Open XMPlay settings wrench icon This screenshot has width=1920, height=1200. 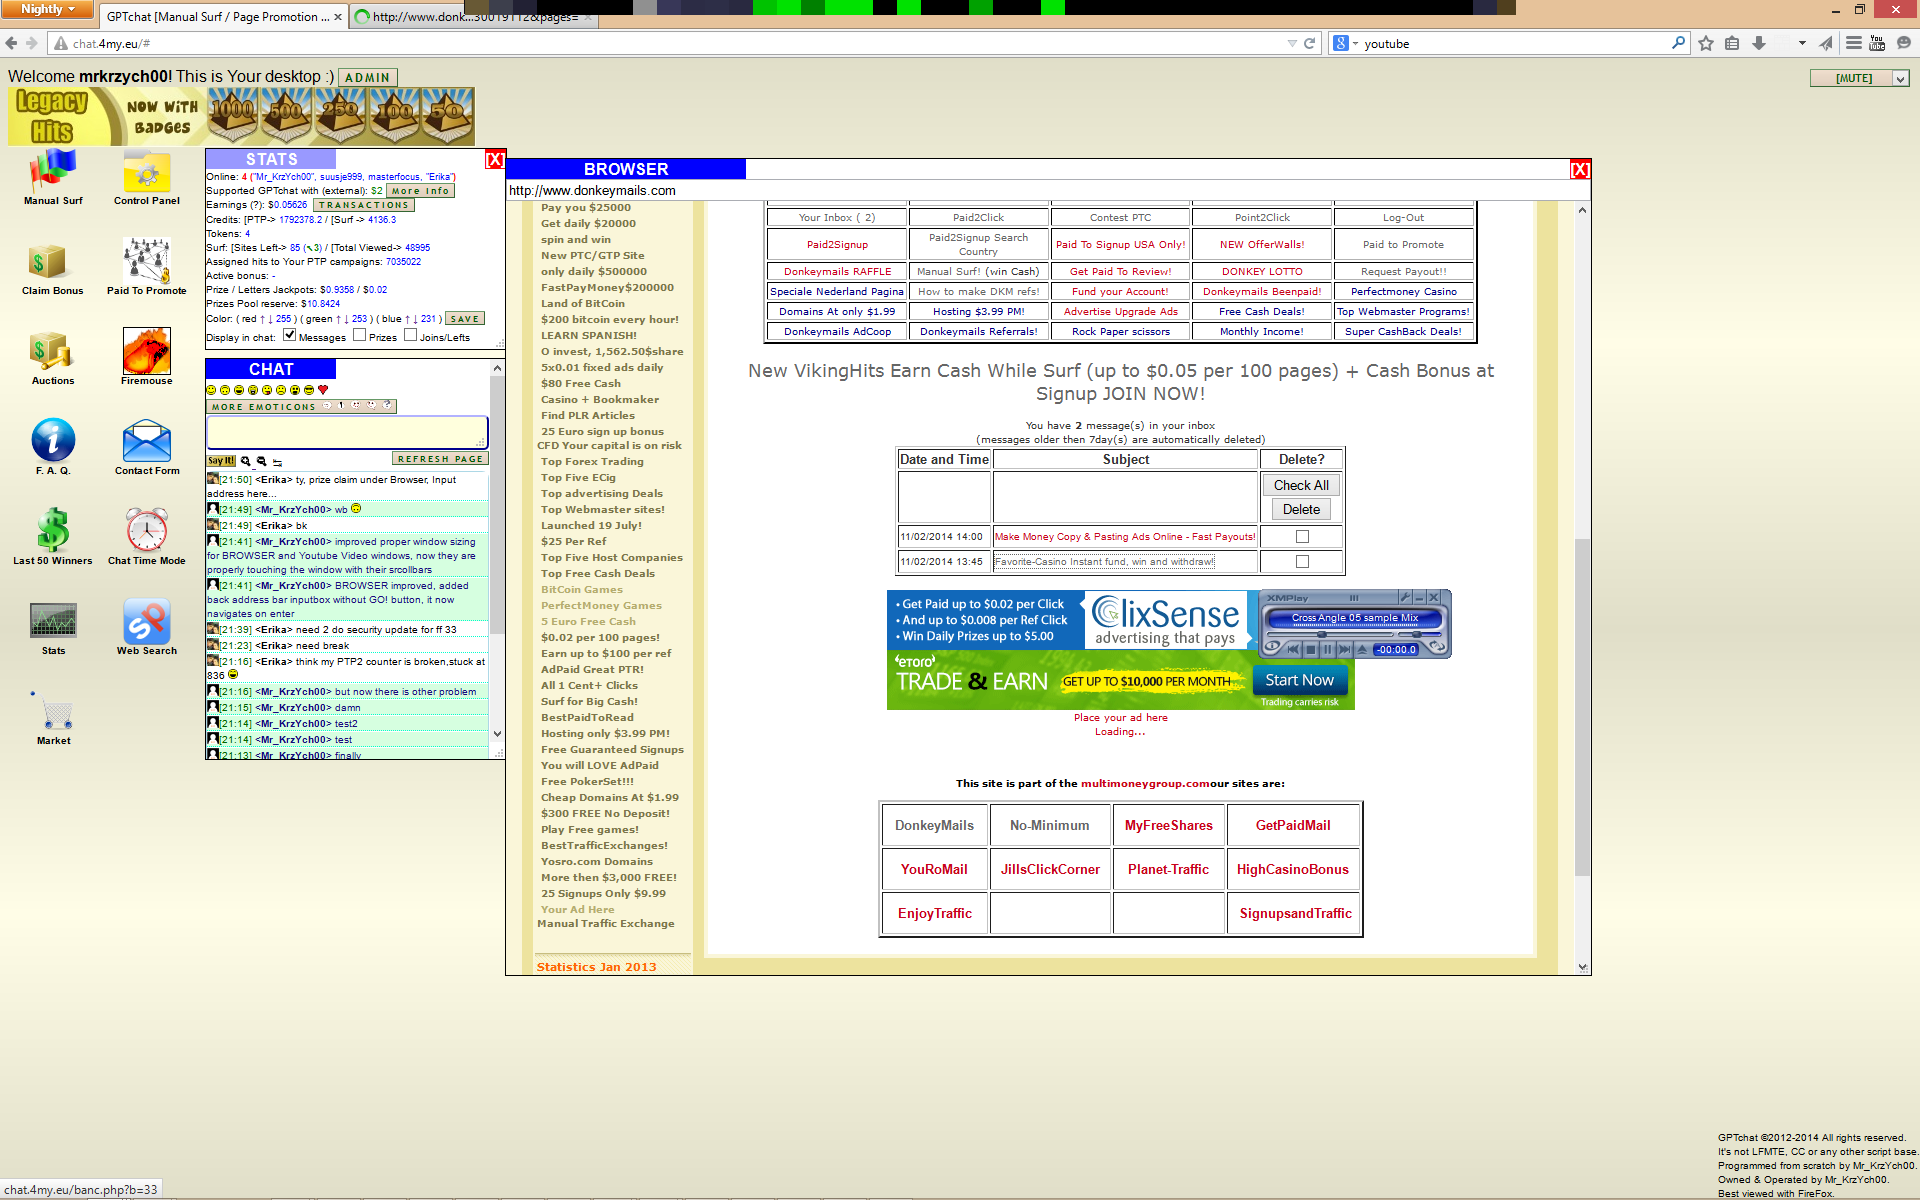click(x=1405, y=598)
